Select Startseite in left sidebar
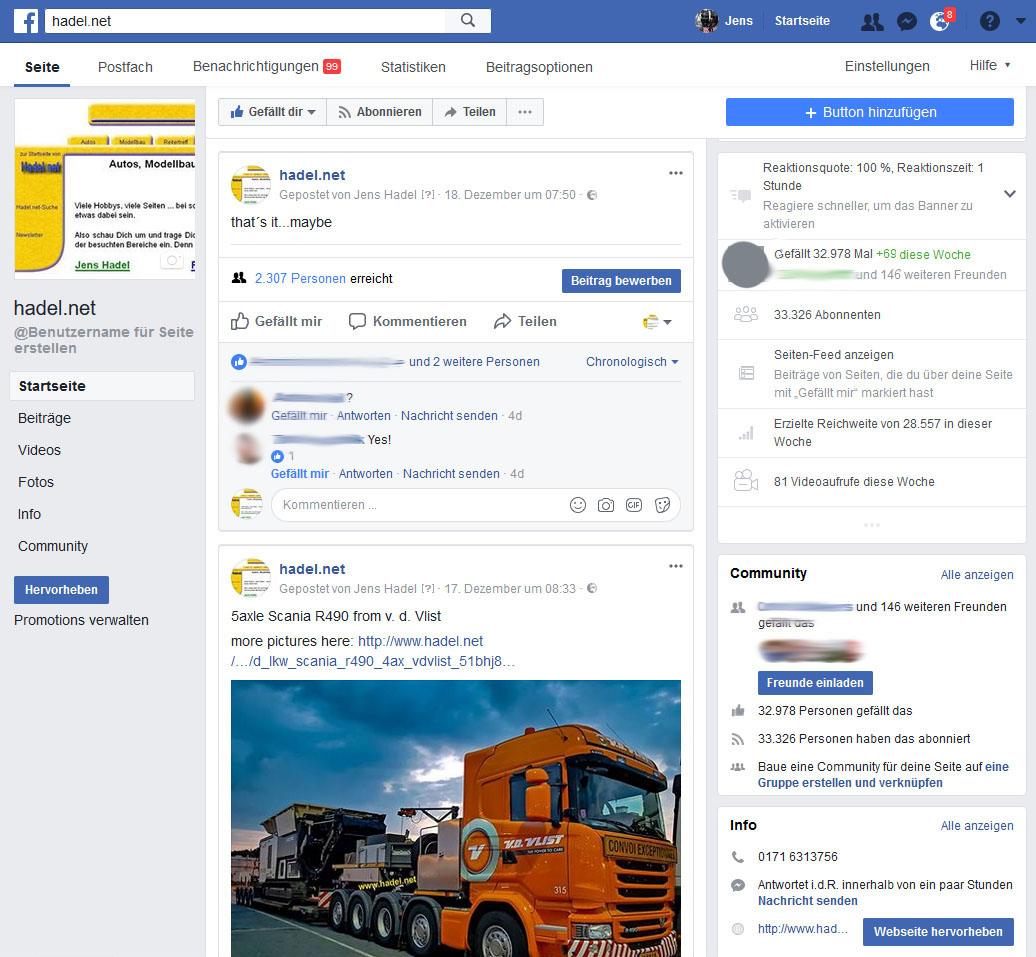This screenshot has height=957, width=1036. click(102, 386)
